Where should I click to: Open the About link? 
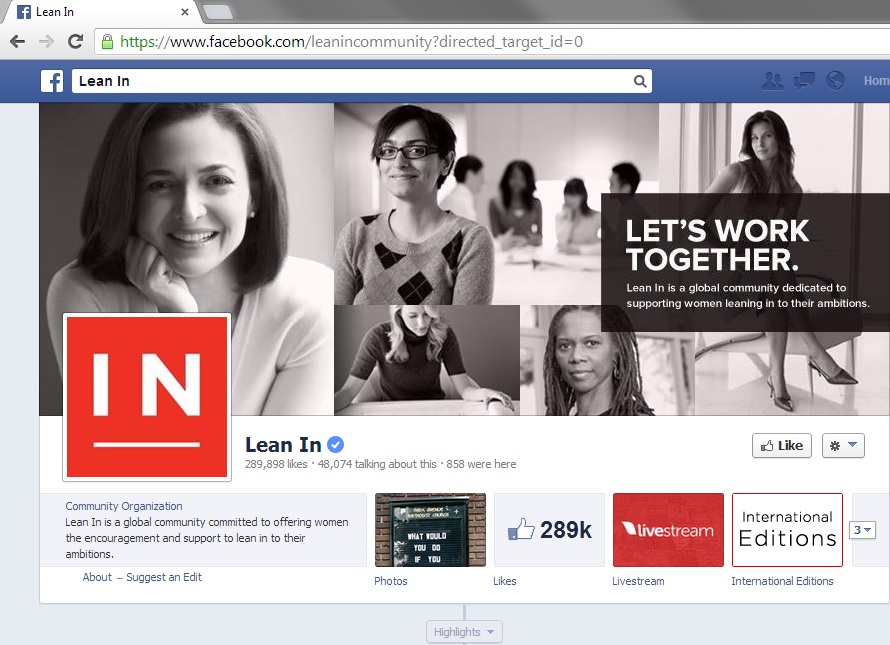click(97, 577)
